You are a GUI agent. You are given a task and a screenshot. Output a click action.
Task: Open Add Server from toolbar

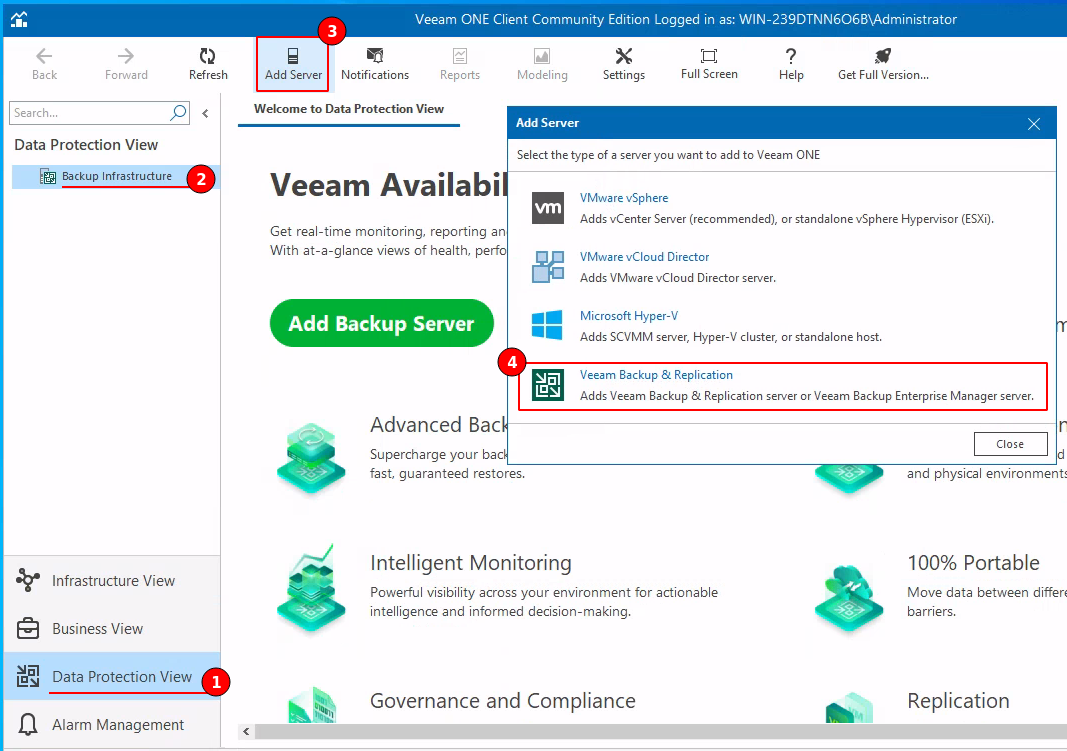pyautogui.click(x=293, y=64)
